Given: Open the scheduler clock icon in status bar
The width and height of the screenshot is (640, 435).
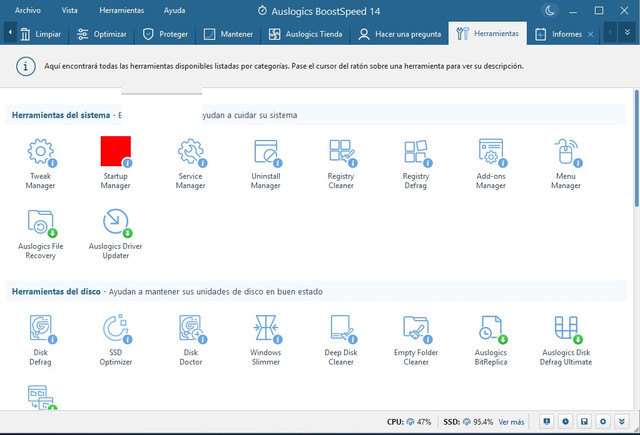Looking at the screenshot, I should [565, 422].
